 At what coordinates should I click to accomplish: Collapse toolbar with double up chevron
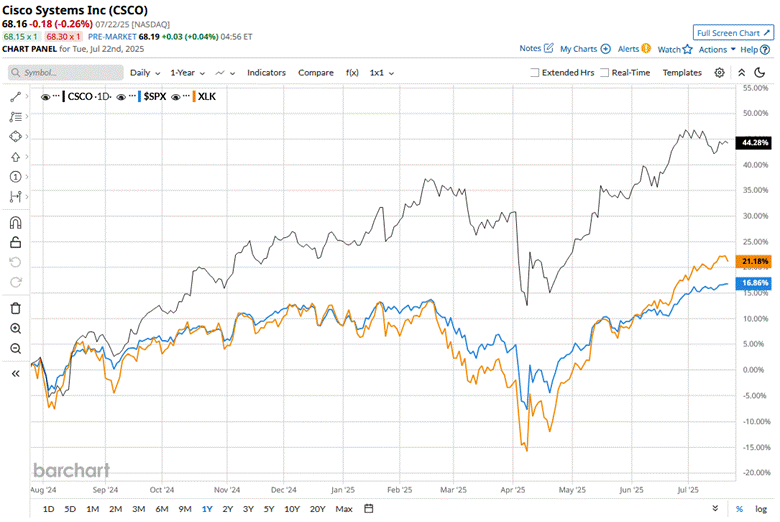[741, 73]
